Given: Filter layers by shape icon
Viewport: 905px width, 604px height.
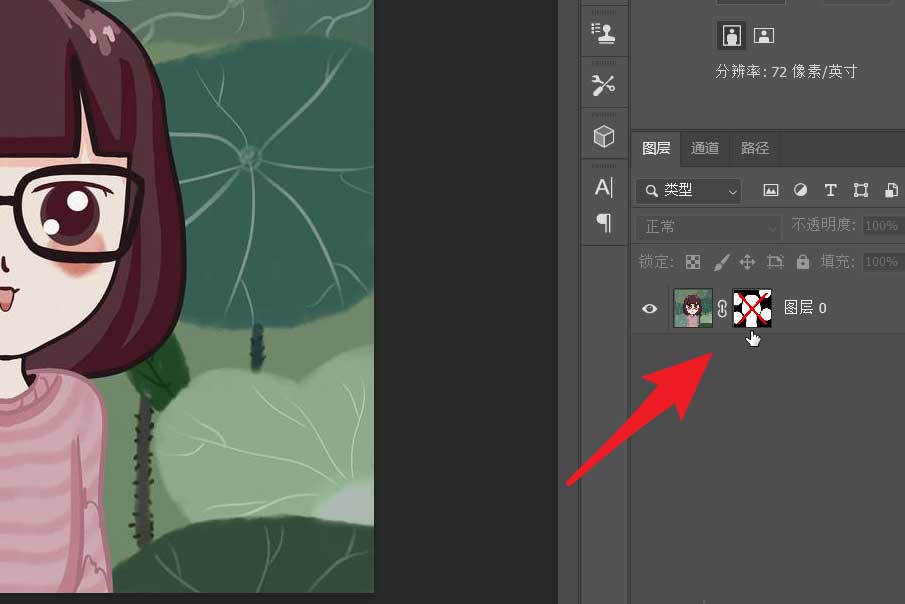Looking at the screenshot, I should 861,190.
